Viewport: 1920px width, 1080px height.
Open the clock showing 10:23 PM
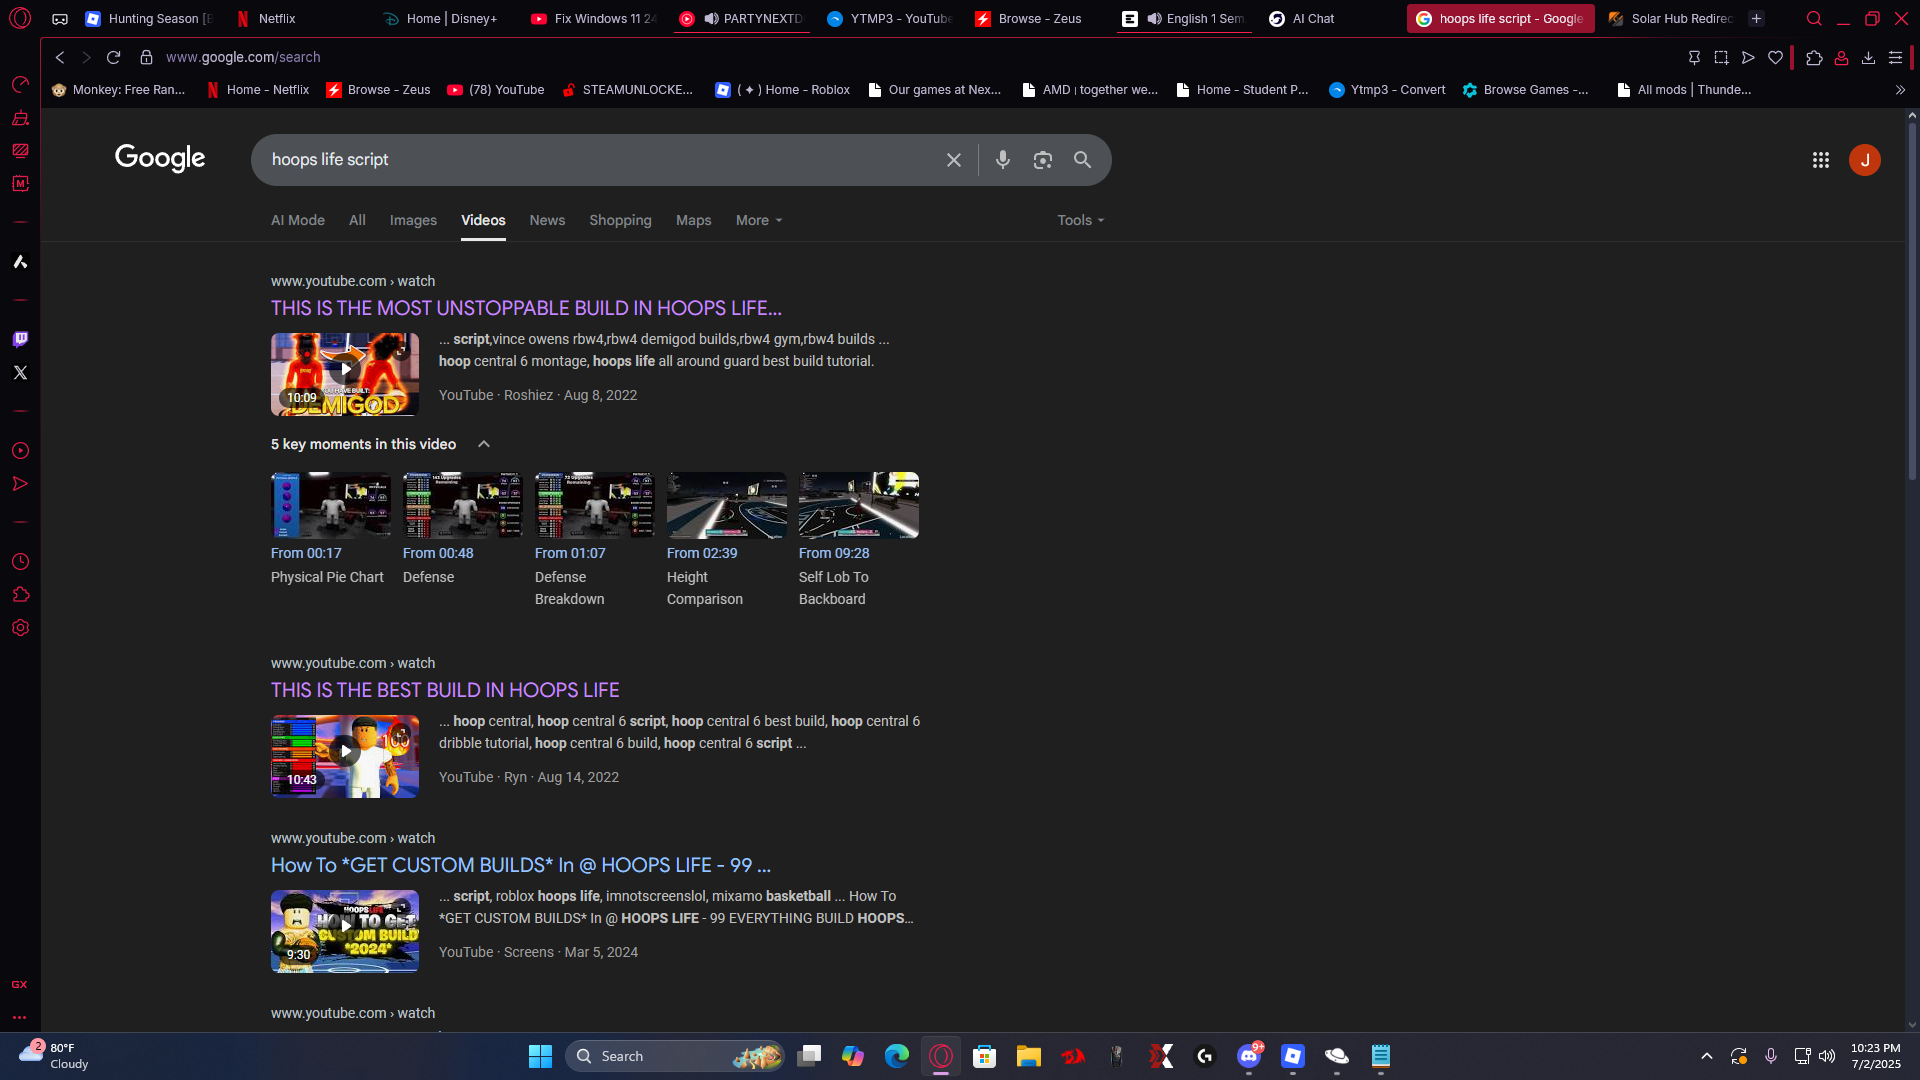coord(1875,1056)
